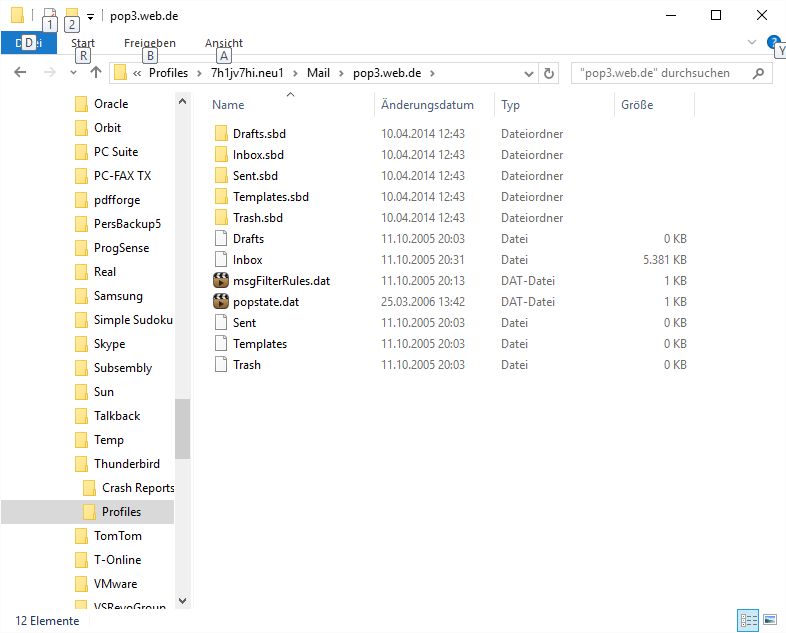
Task: Open the Datei ribbon tab
Action: (x=29, y=43)
